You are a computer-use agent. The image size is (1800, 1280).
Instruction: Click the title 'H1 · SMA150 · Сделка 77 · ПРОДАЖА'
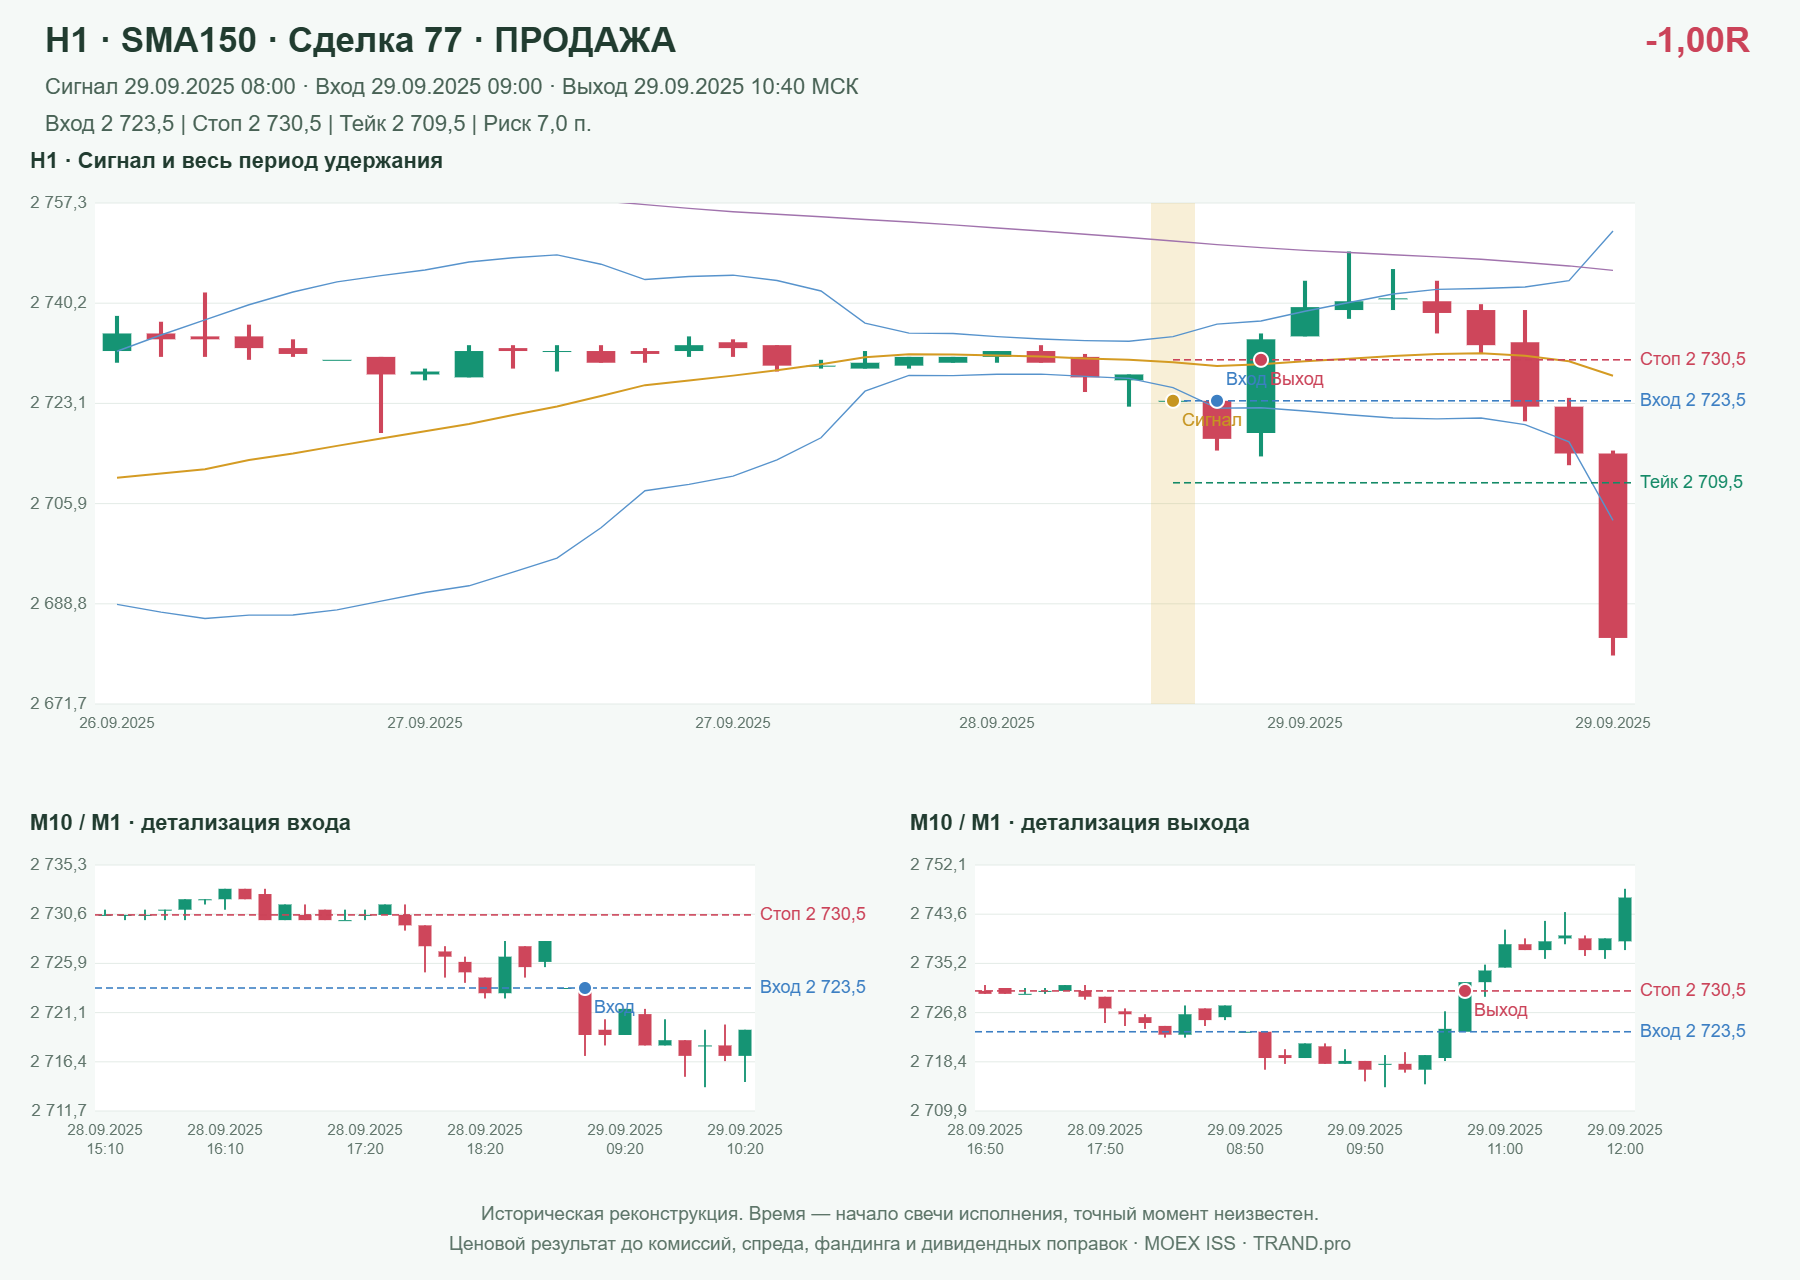pyautogui.click(x=360, y=40)
